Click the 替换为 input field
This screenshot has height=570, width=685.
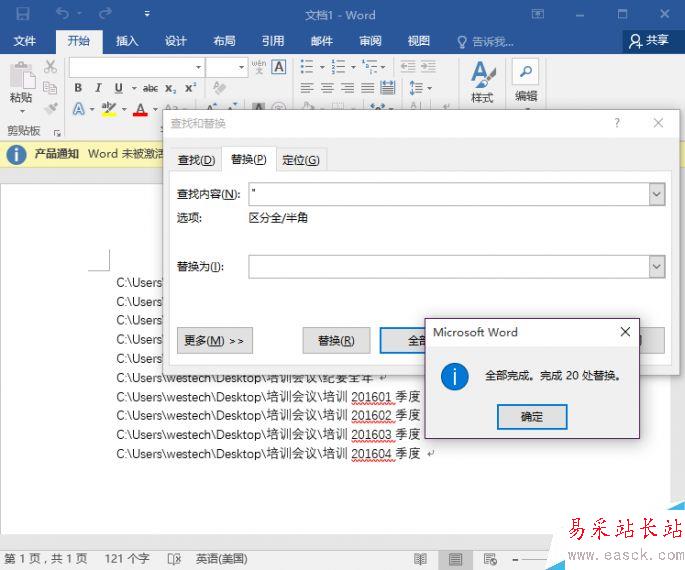449,266
